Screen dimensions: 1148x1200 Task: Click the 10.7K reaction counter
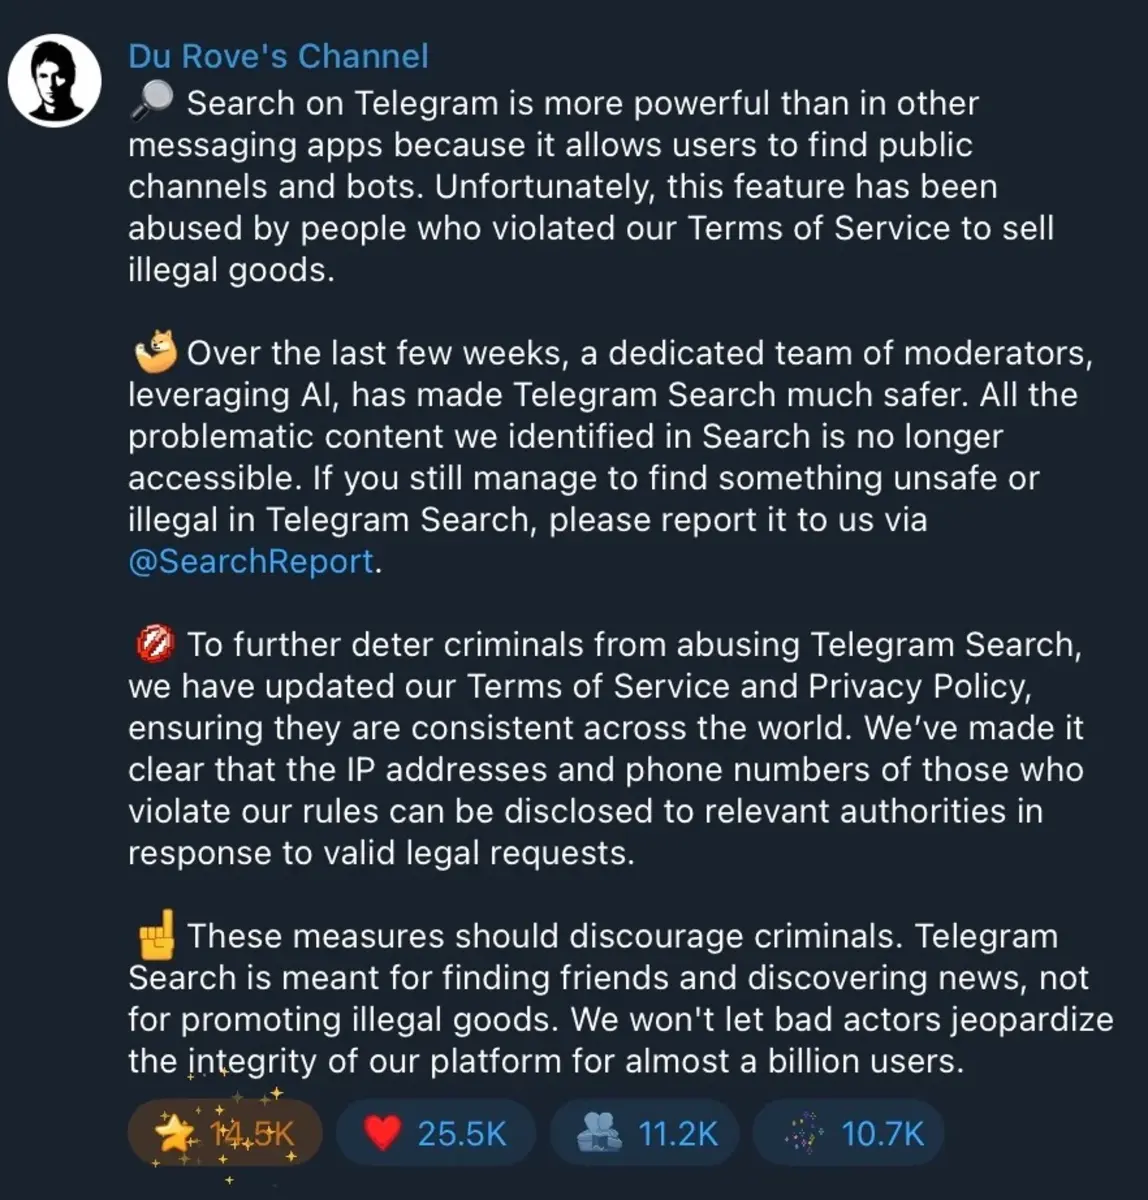pos(884,1132)
